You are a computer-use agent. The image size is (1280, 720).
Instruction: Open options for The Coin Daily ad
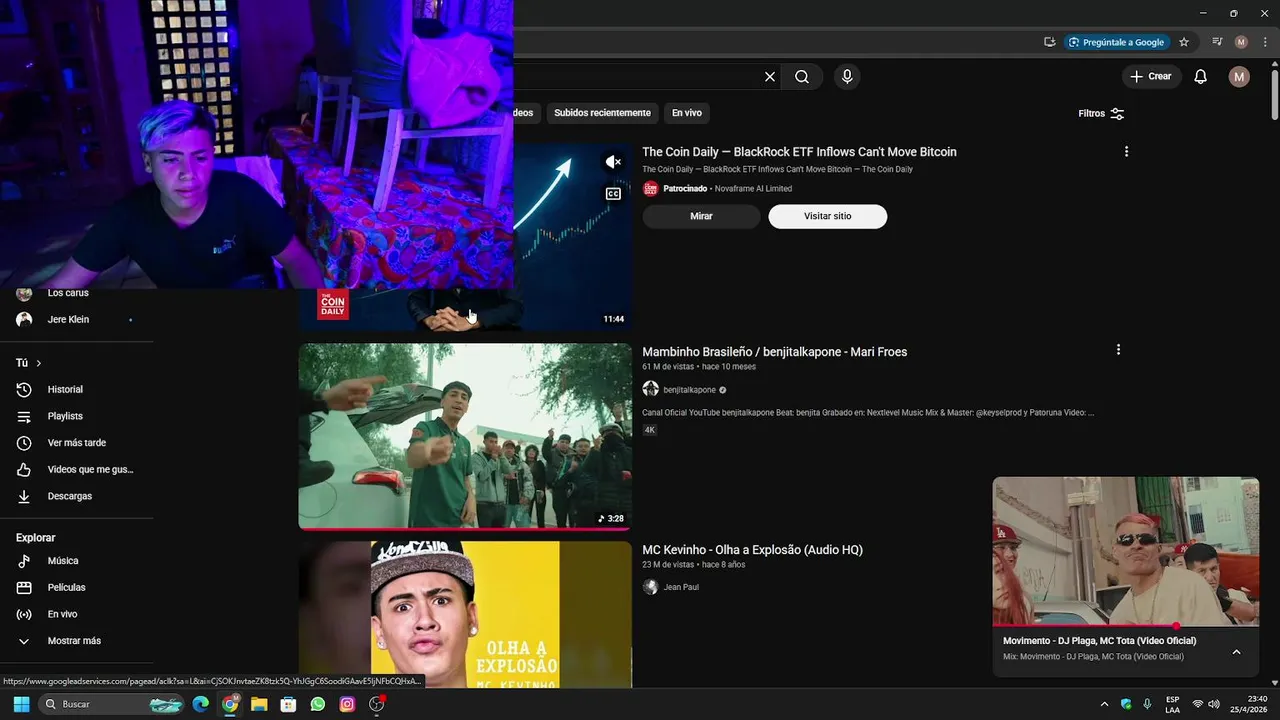click(1126, 152)
